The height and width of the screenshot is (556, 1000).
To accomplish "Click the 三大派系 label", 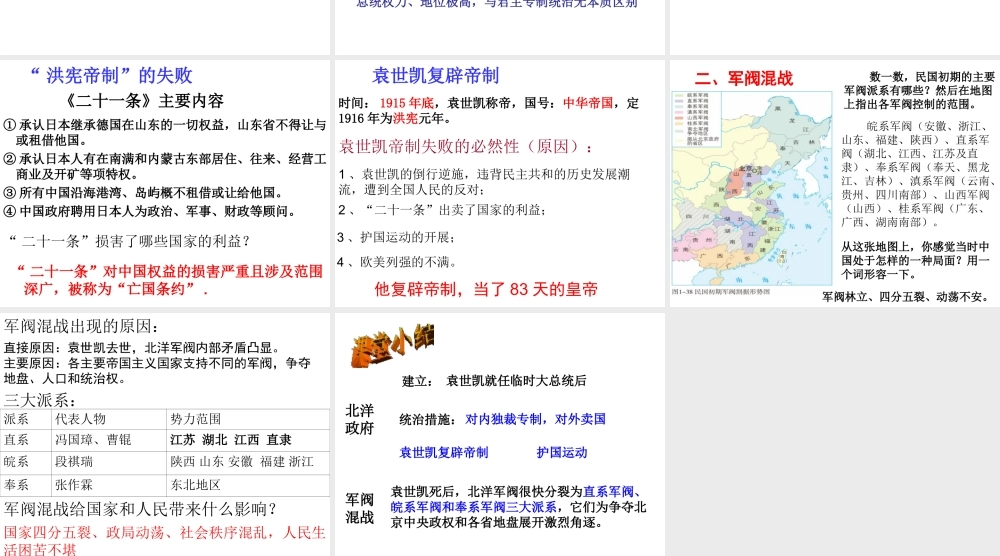I will click(40, 400).
